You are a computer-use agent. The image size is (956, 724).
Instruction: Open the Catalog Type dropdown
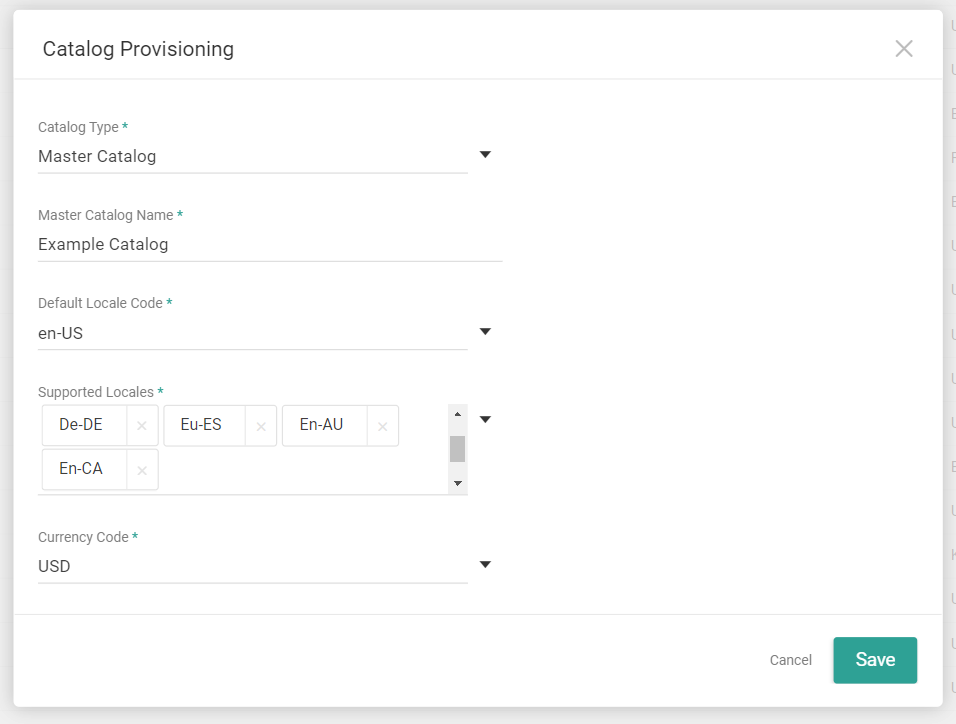[x=485, y=154]
